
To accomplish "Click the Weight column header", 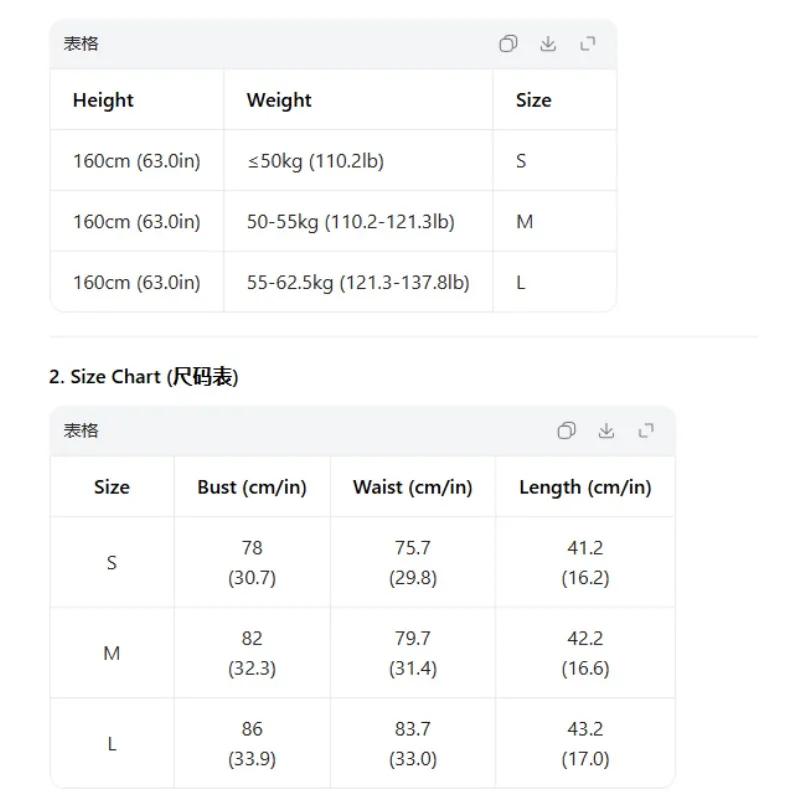I will tap(279, 100).
